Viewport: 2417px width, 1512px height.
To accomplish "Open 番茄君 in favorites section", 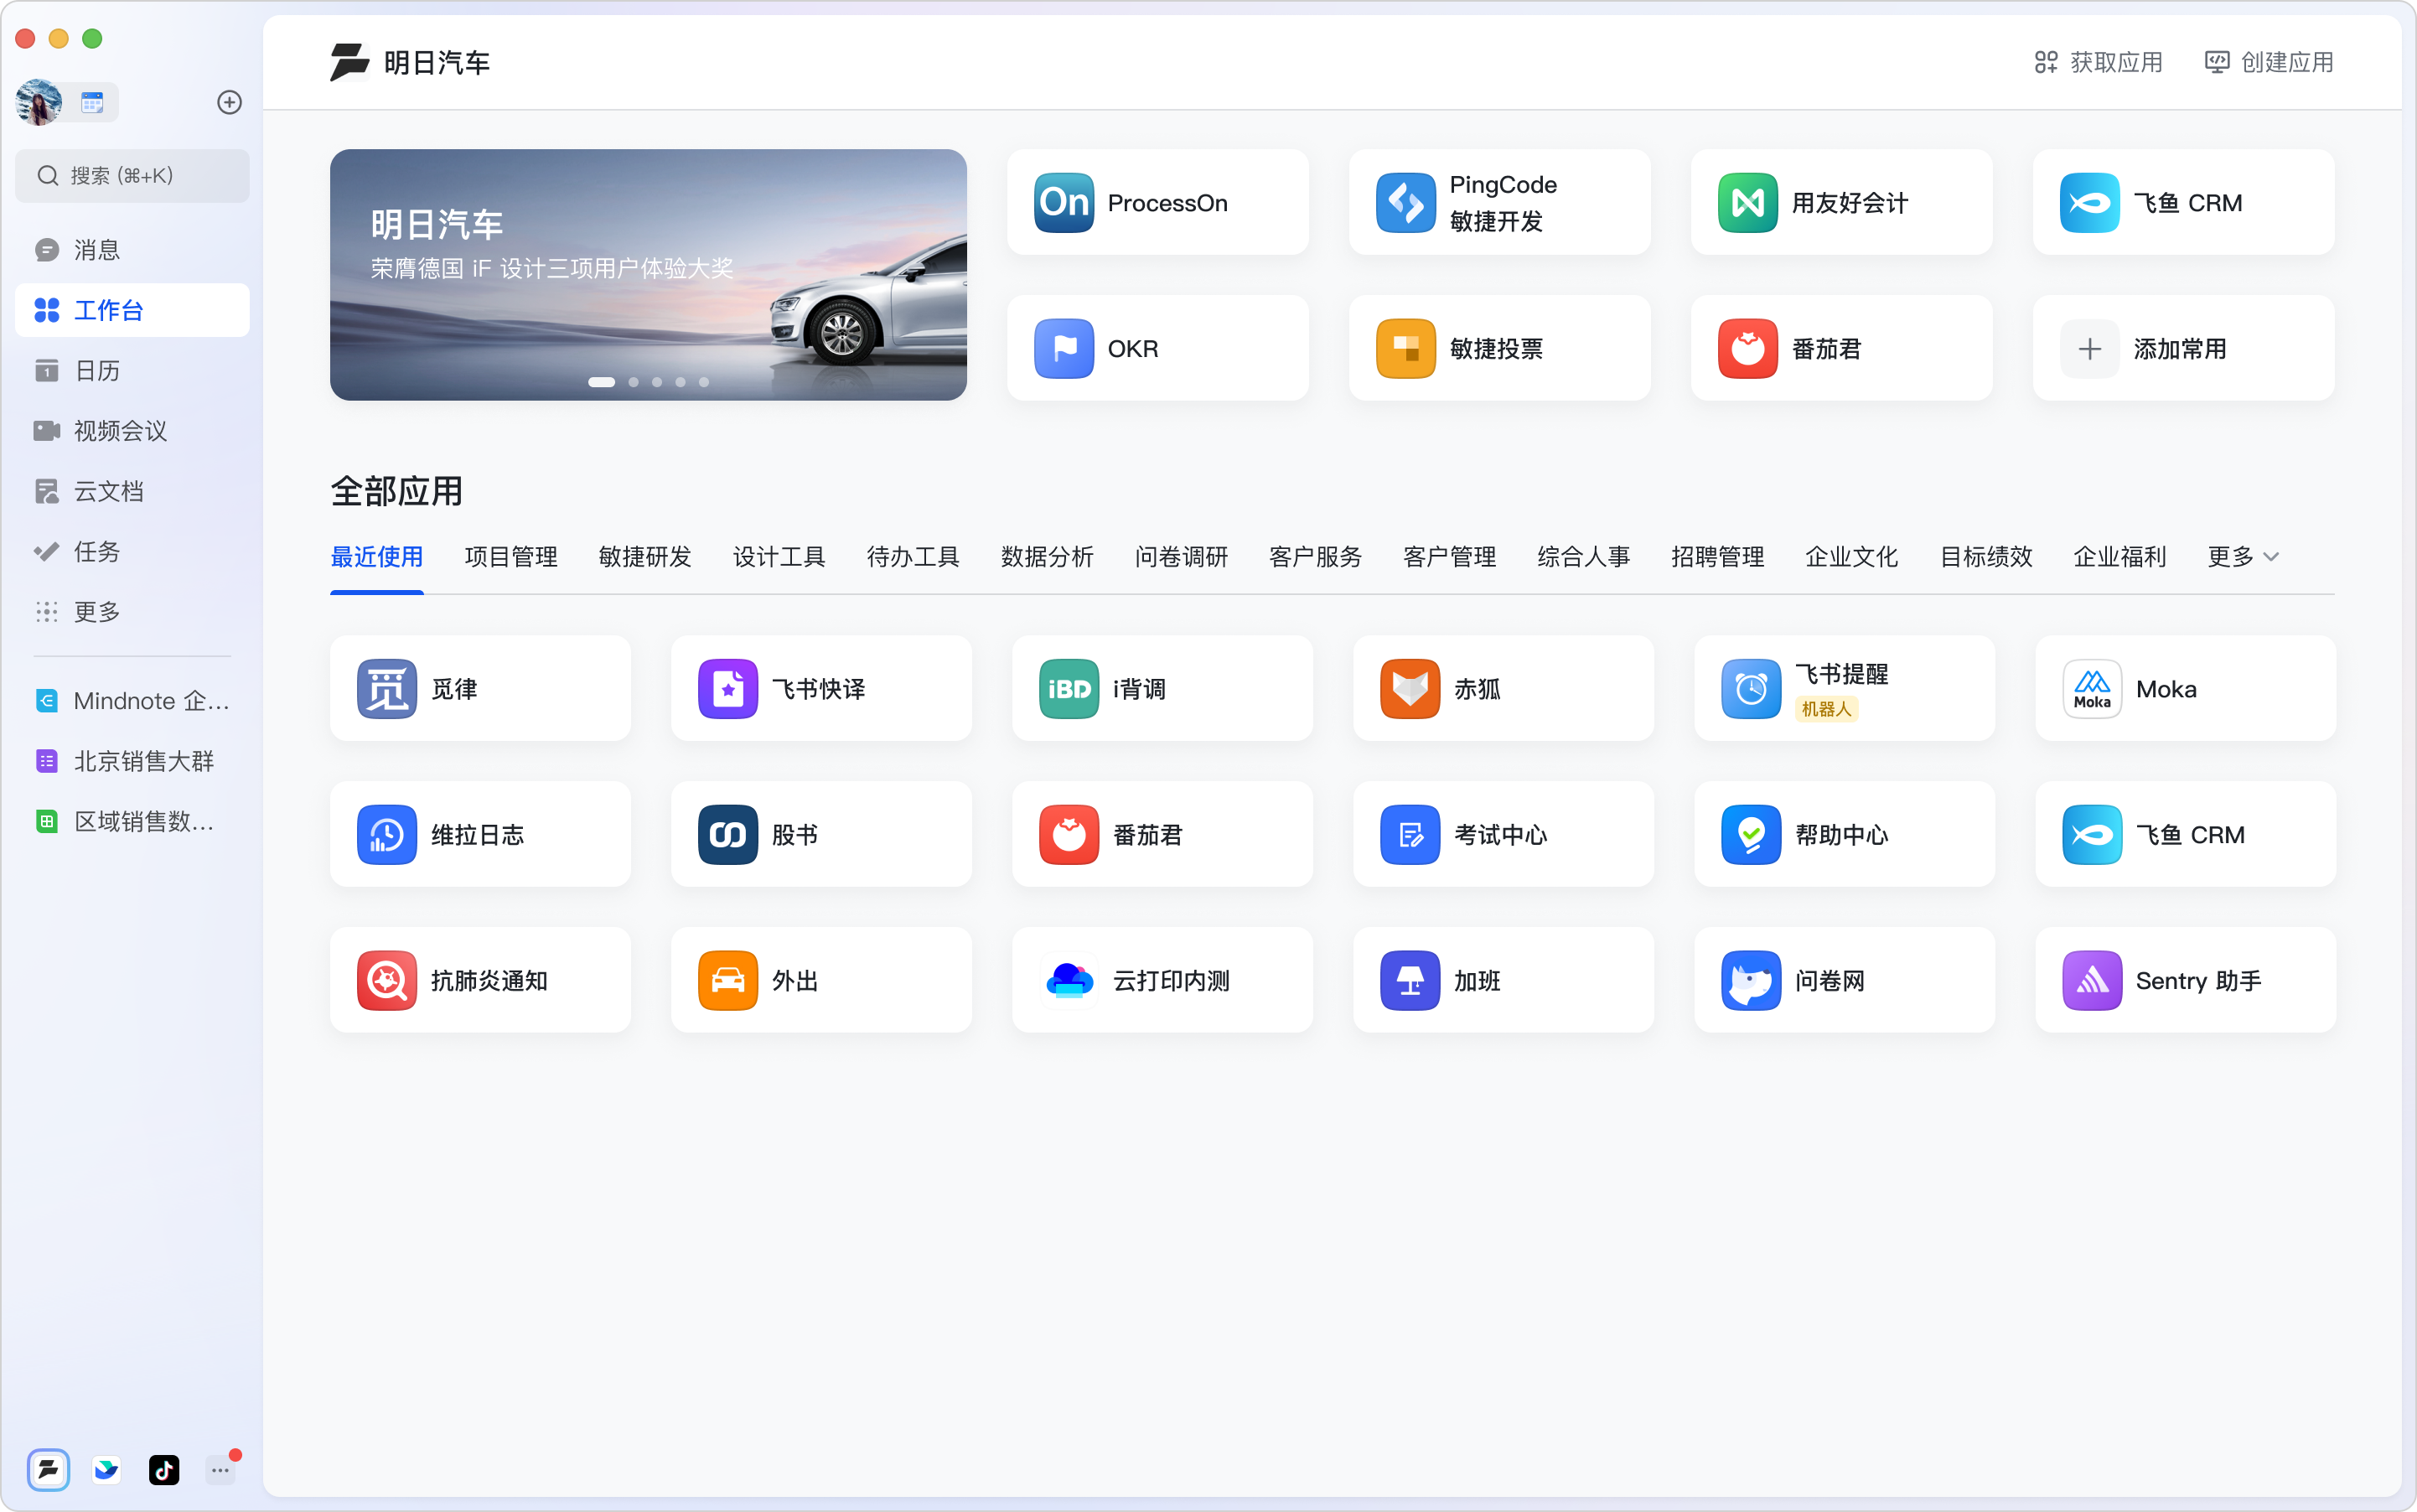I will (x=1841, y=348).
